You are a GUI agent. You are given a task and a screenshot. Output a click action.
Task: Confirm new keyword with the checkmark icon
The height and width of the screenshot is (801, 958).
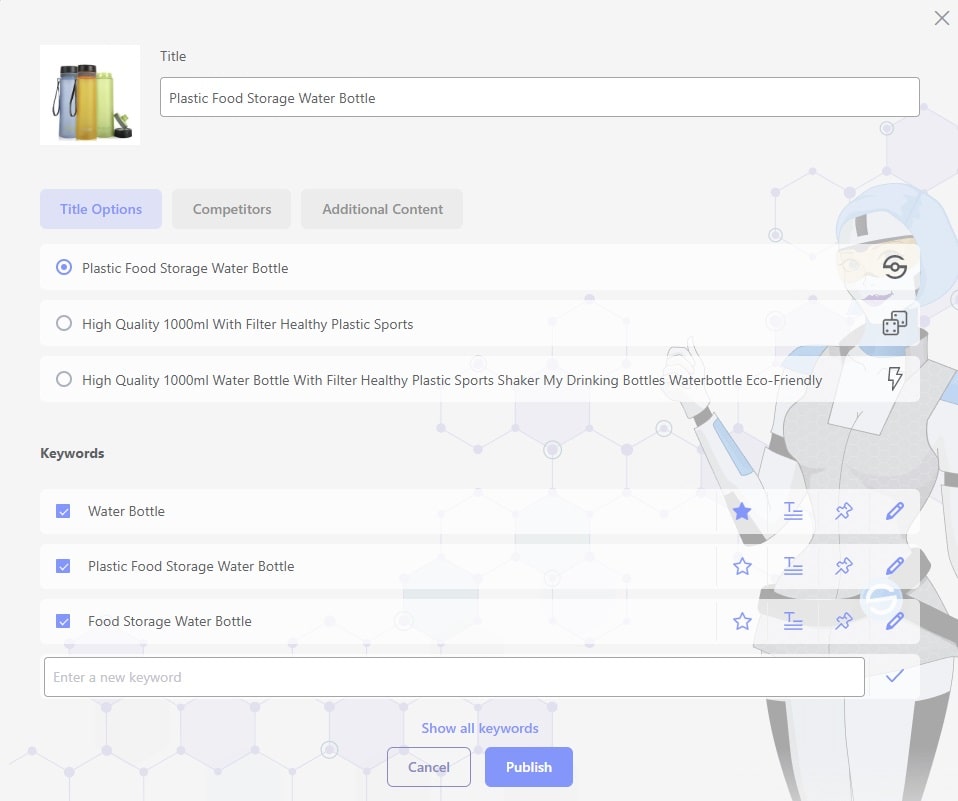(893, 677)
